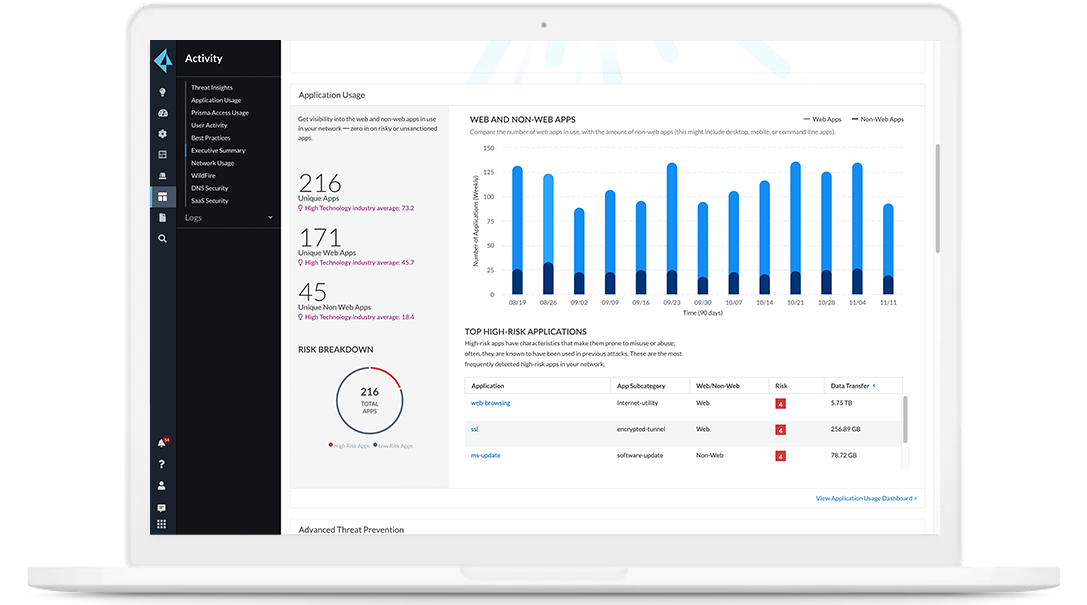Click the question mark help icon
Image resolution: width=1087 pixels, height=605 pixels.
(x=162, y=464)
